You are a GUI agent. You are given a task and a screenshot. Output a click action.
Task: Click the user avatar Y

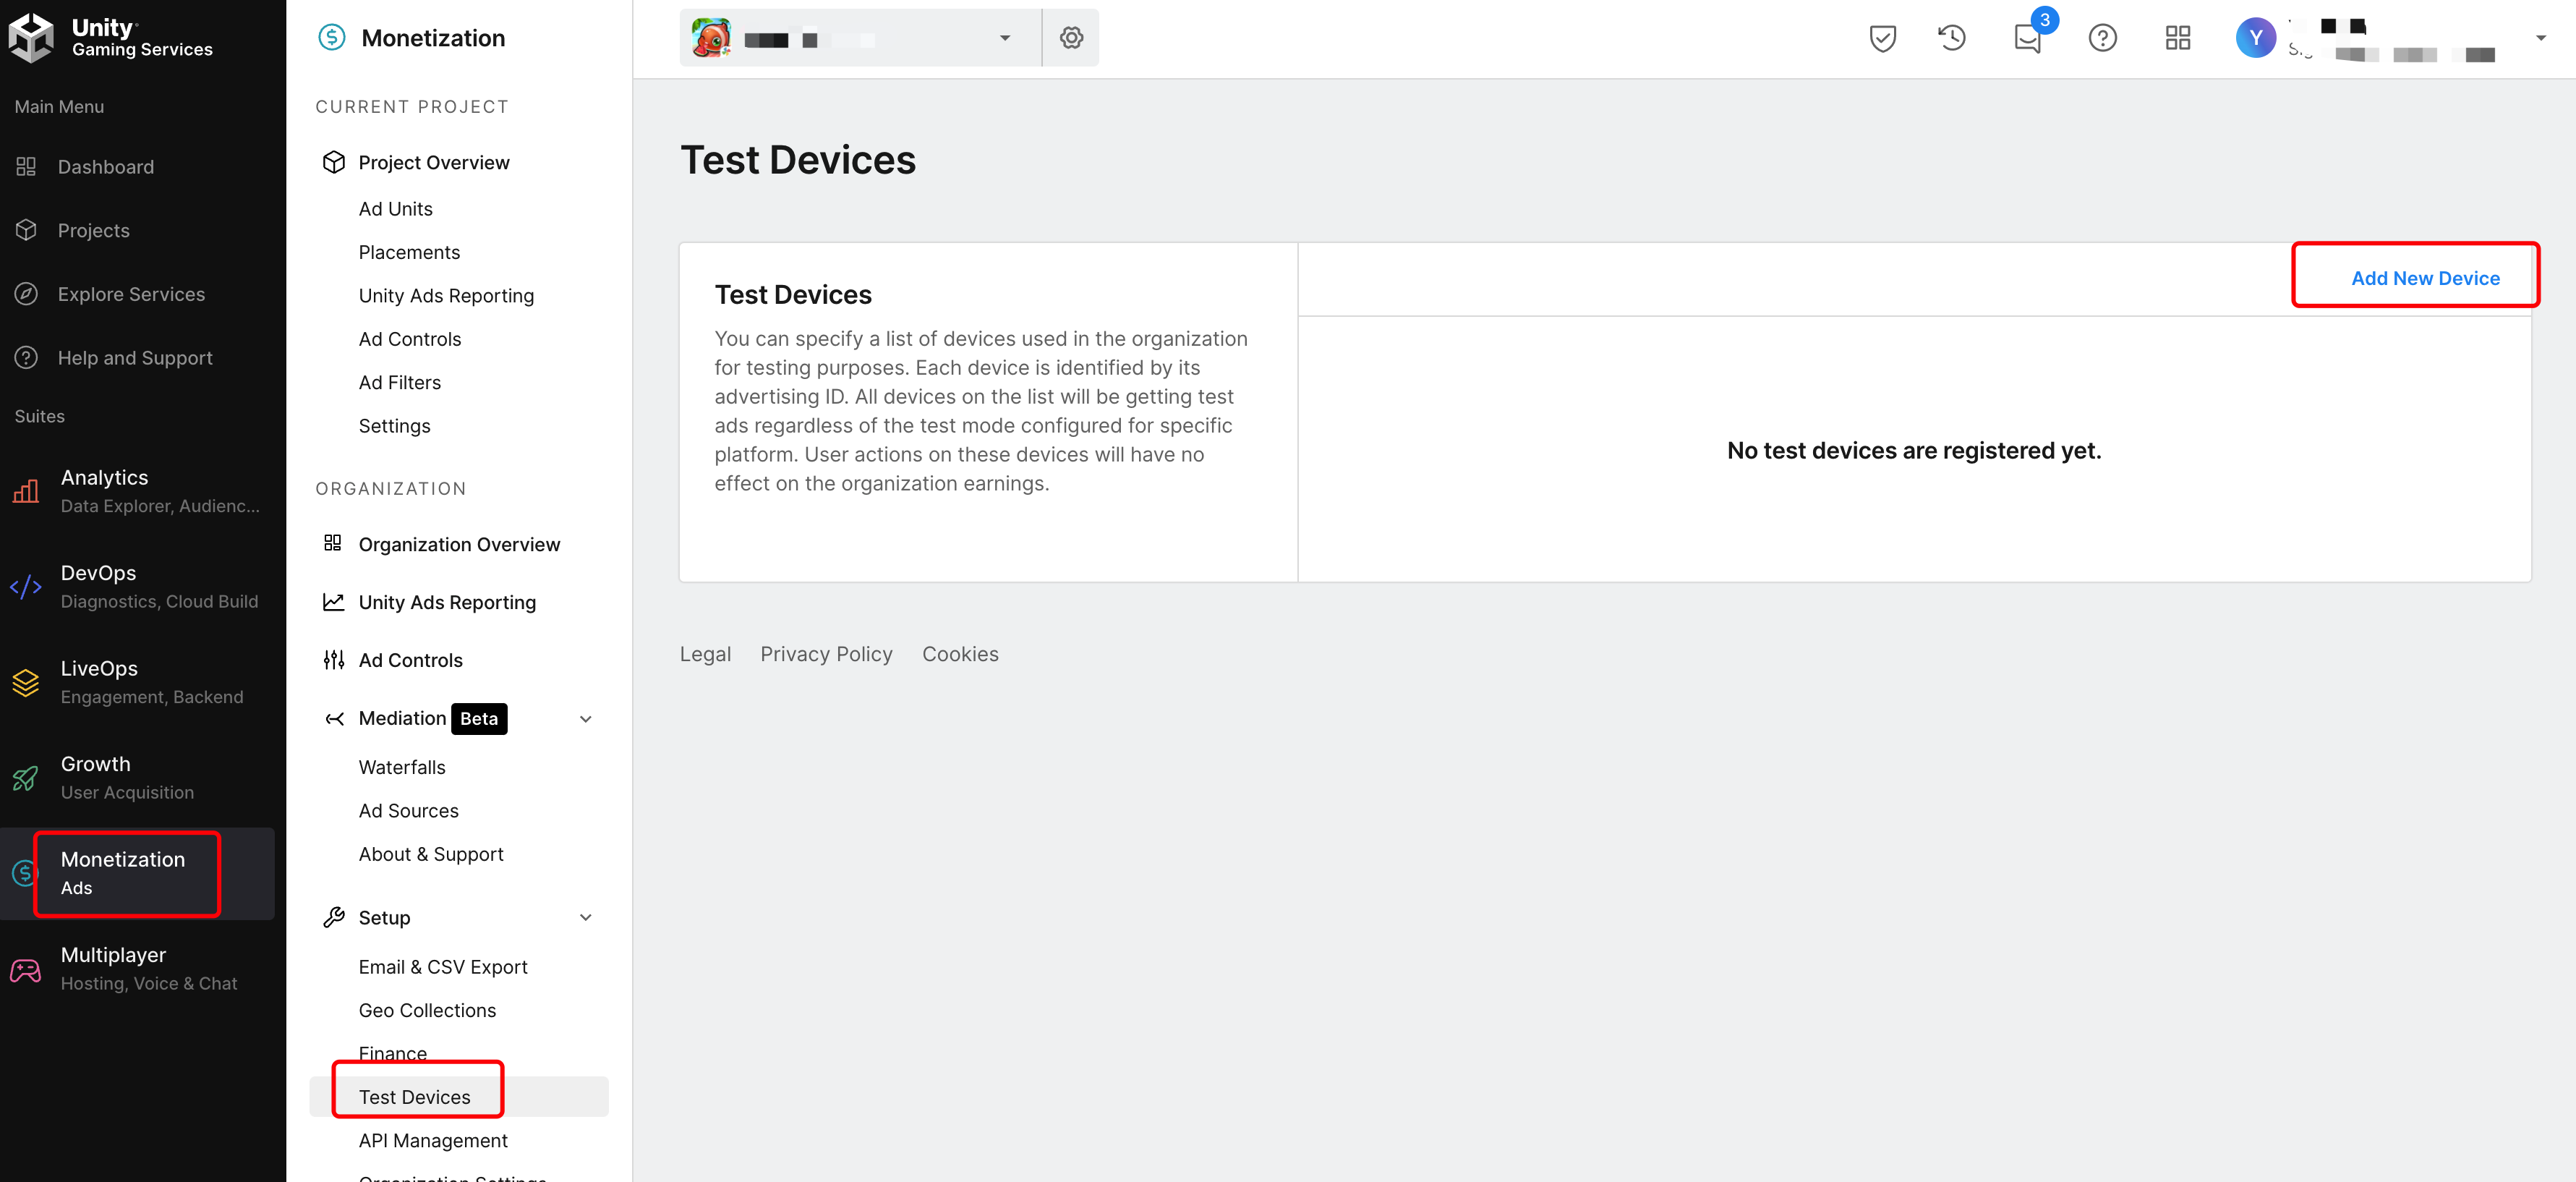[2256, 38]
